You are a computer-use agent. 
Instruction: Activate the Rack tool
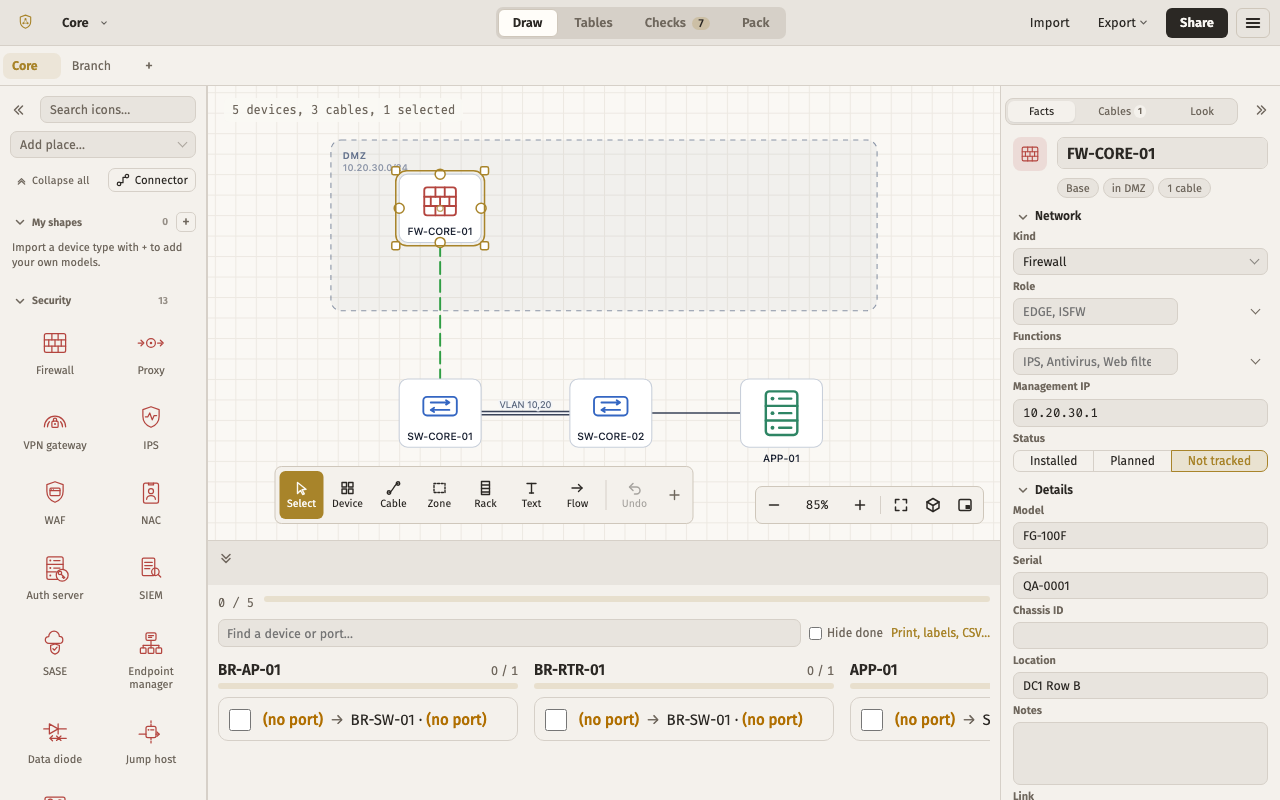(485, 495)
